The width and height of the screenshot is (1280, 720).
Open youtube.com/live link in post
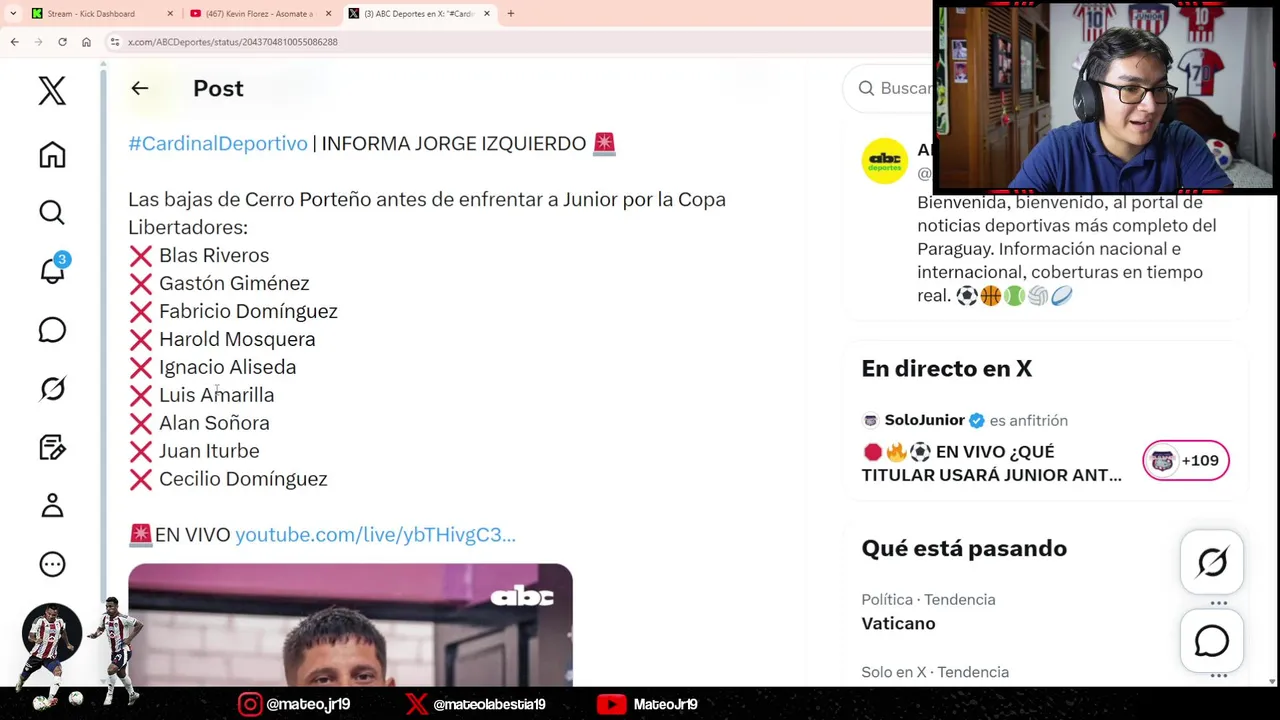pyautogui.click(x=375, y=534)
